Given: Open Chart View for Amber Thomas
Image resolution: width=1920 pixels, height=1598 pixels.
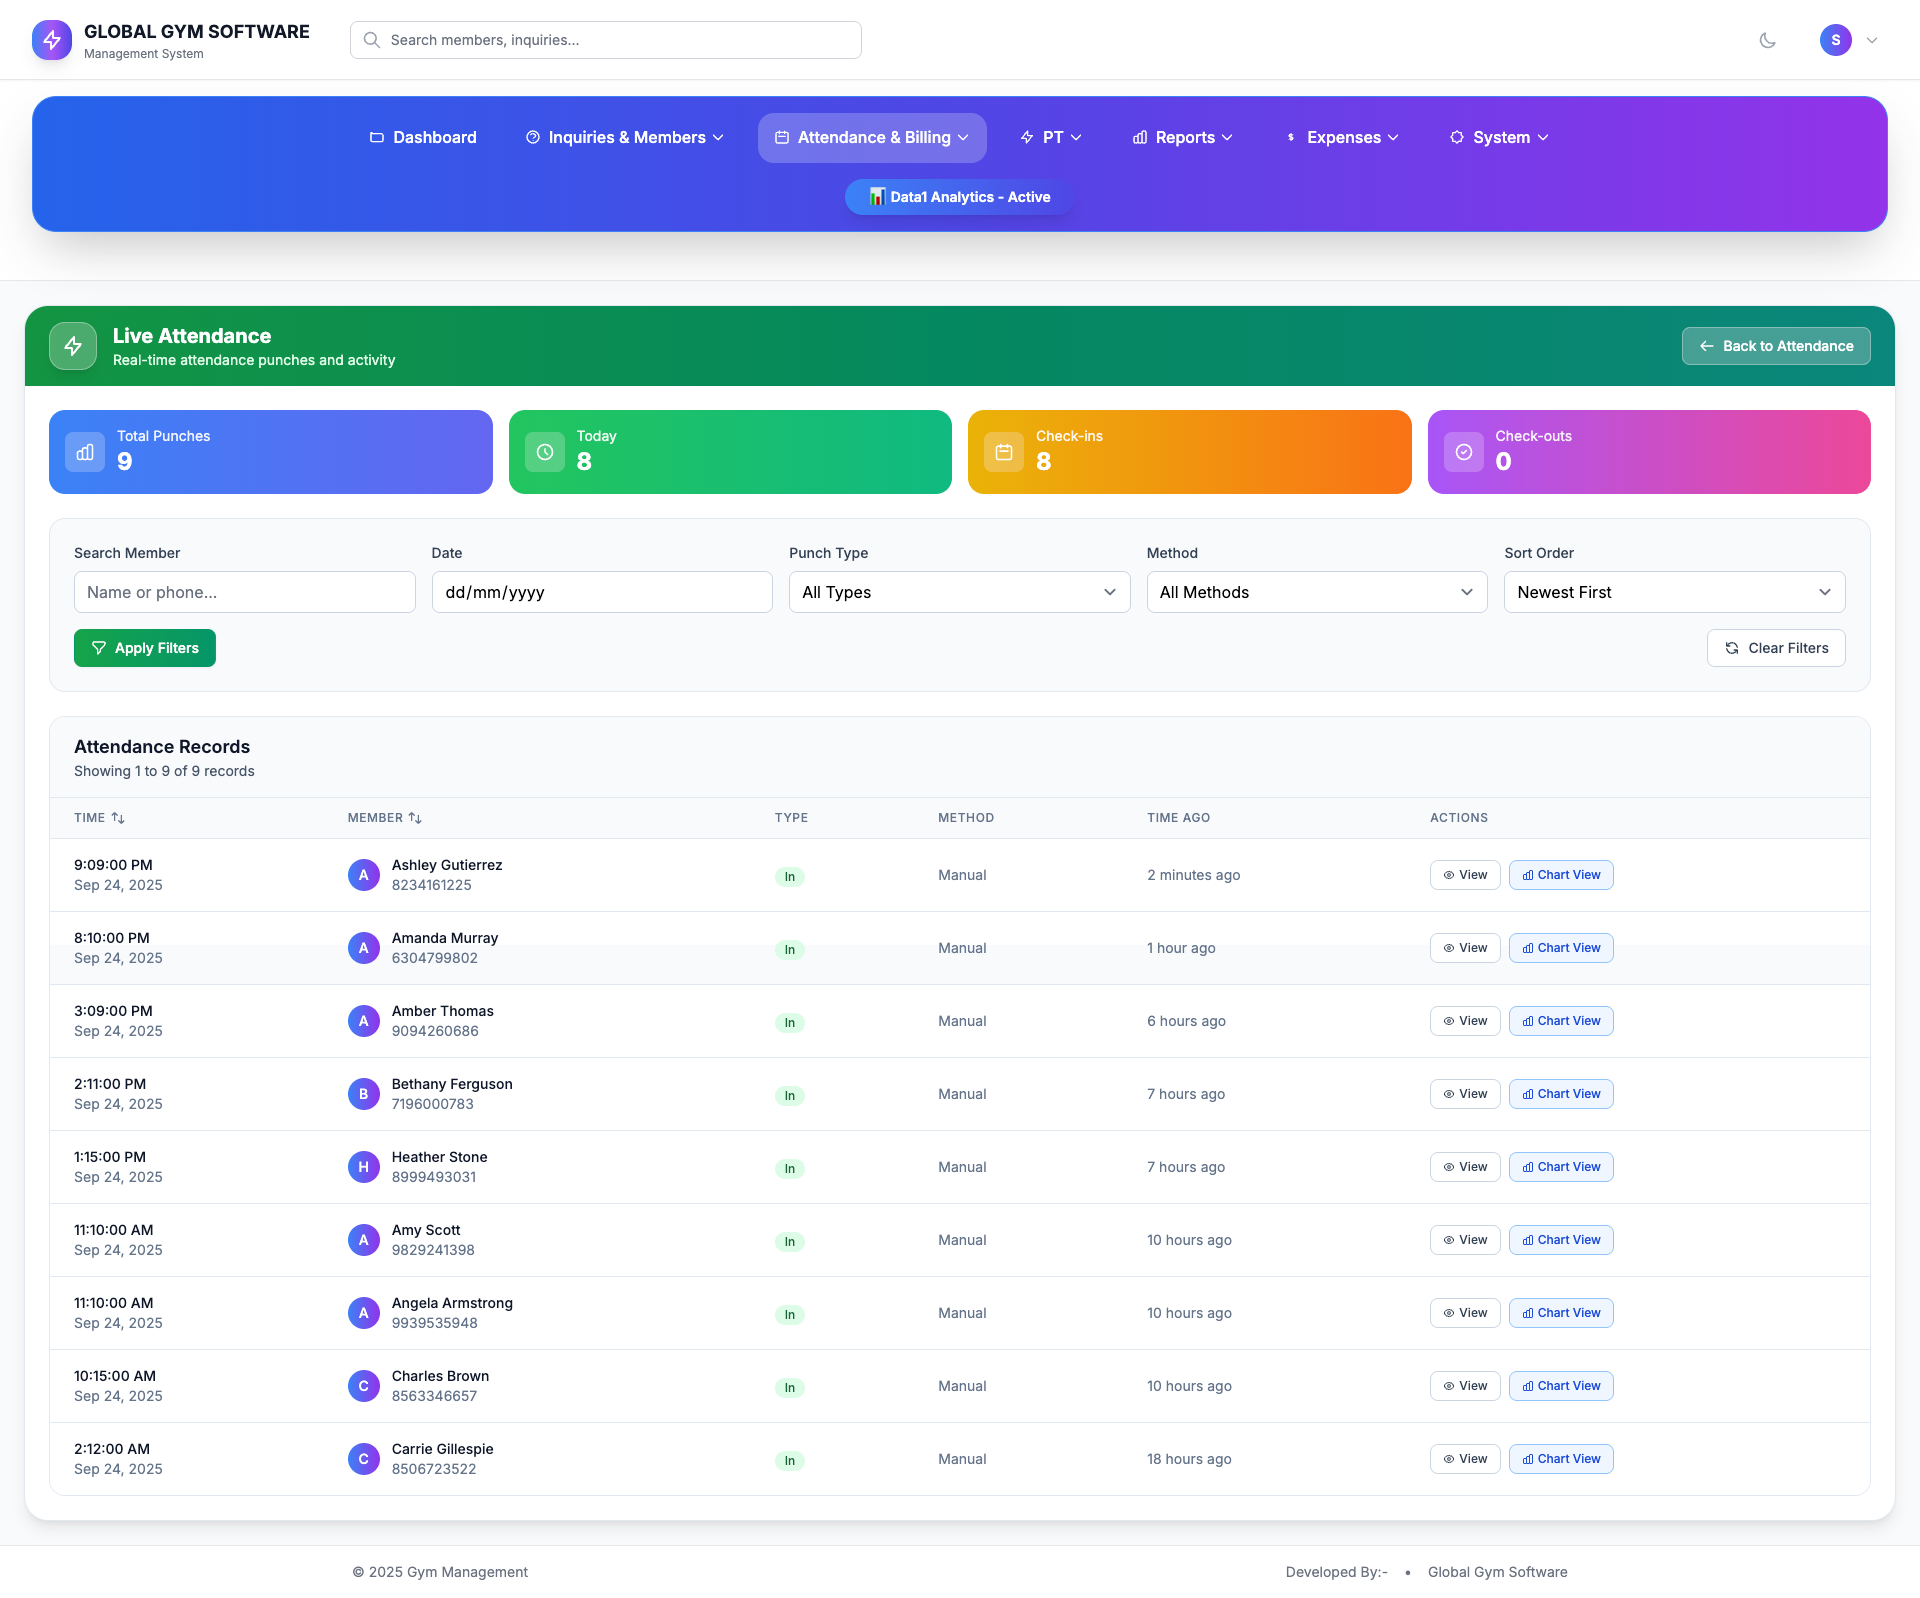Looking at the screenshot, I should click(1560, 1021).
